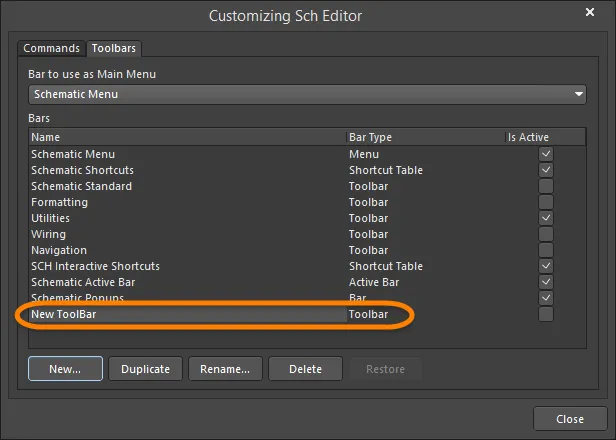The width and height of the screenshot is (616, 440).
Task: Activate the New ToolBar checkbox
Action: [546, 314]
